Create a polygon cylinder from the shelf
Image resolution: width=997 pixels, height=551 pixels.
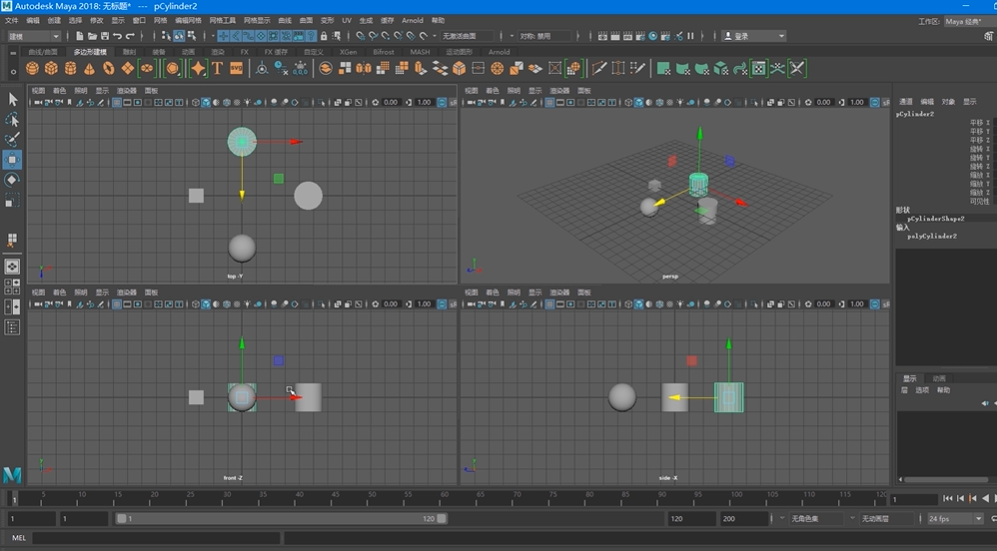coord(71,68)
